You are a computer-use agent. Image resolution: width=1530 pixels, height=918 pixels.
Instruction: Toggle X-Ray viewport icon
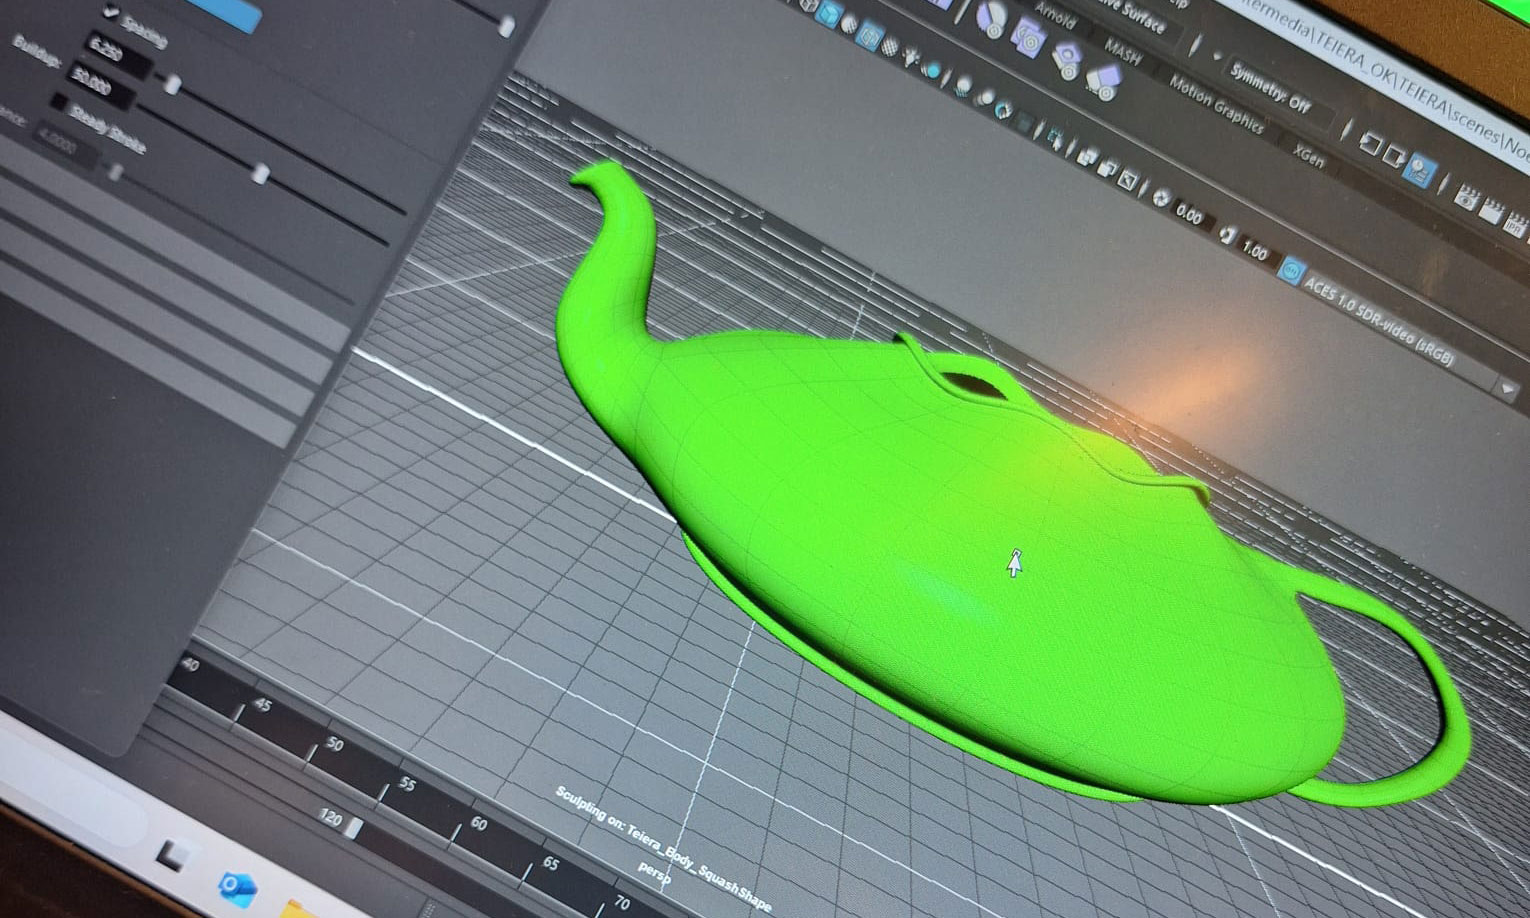tap(1087, 157)
